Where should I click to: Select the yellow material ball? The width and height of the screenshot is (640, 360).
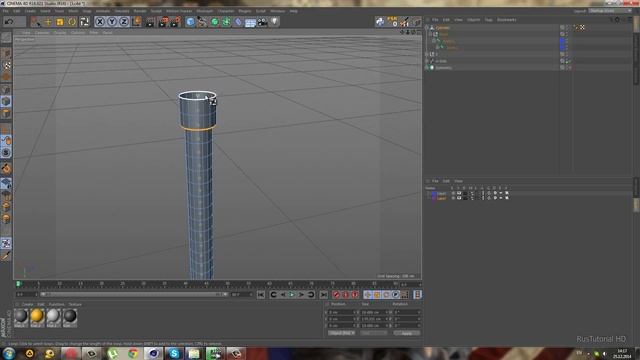click(37, 317)
